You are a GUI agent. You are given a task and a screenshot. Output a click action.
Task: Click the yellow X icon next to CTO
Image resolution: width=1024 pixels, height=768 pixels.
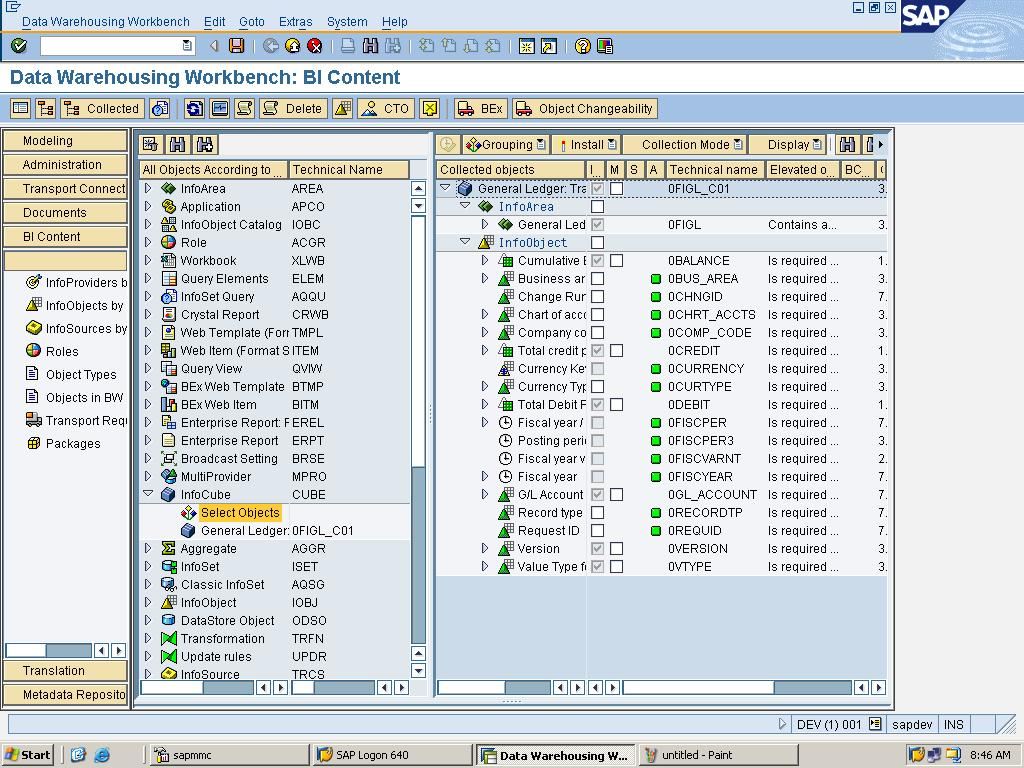[430, 108]
